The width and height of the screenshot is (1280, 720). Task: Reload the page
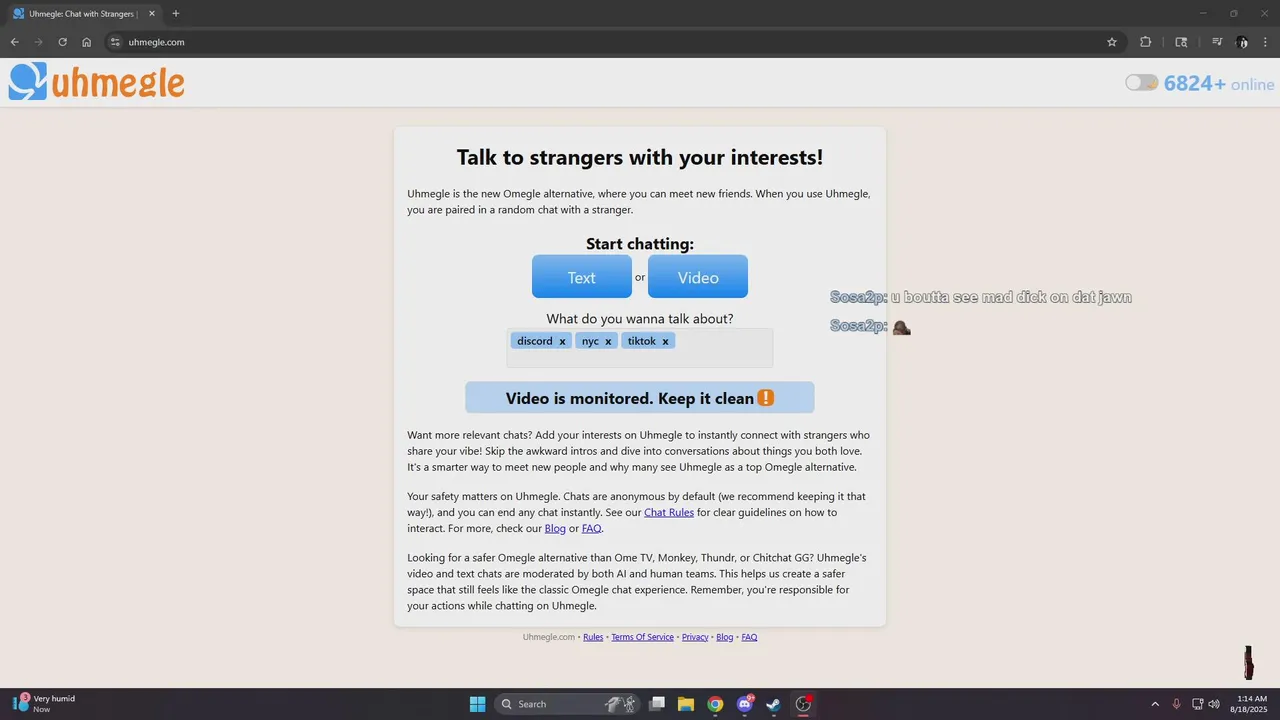(x=62, y=42)
